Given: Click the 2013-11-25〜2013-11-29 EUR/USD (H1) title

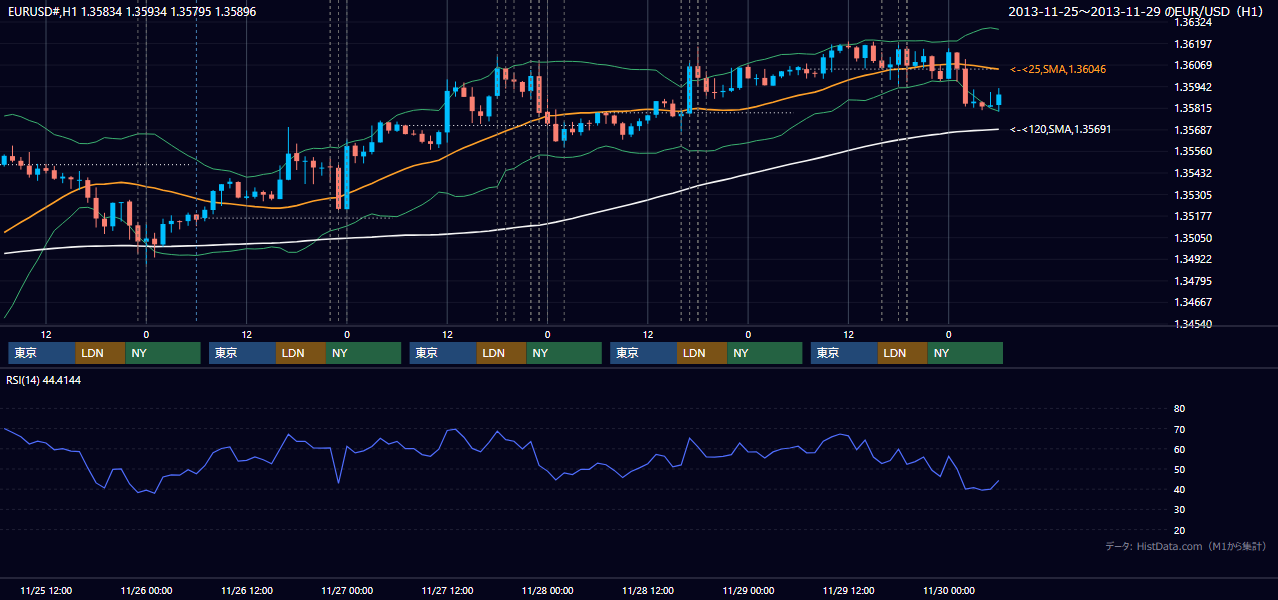Looking at the screenshot, I should [x=1136, y=11].
